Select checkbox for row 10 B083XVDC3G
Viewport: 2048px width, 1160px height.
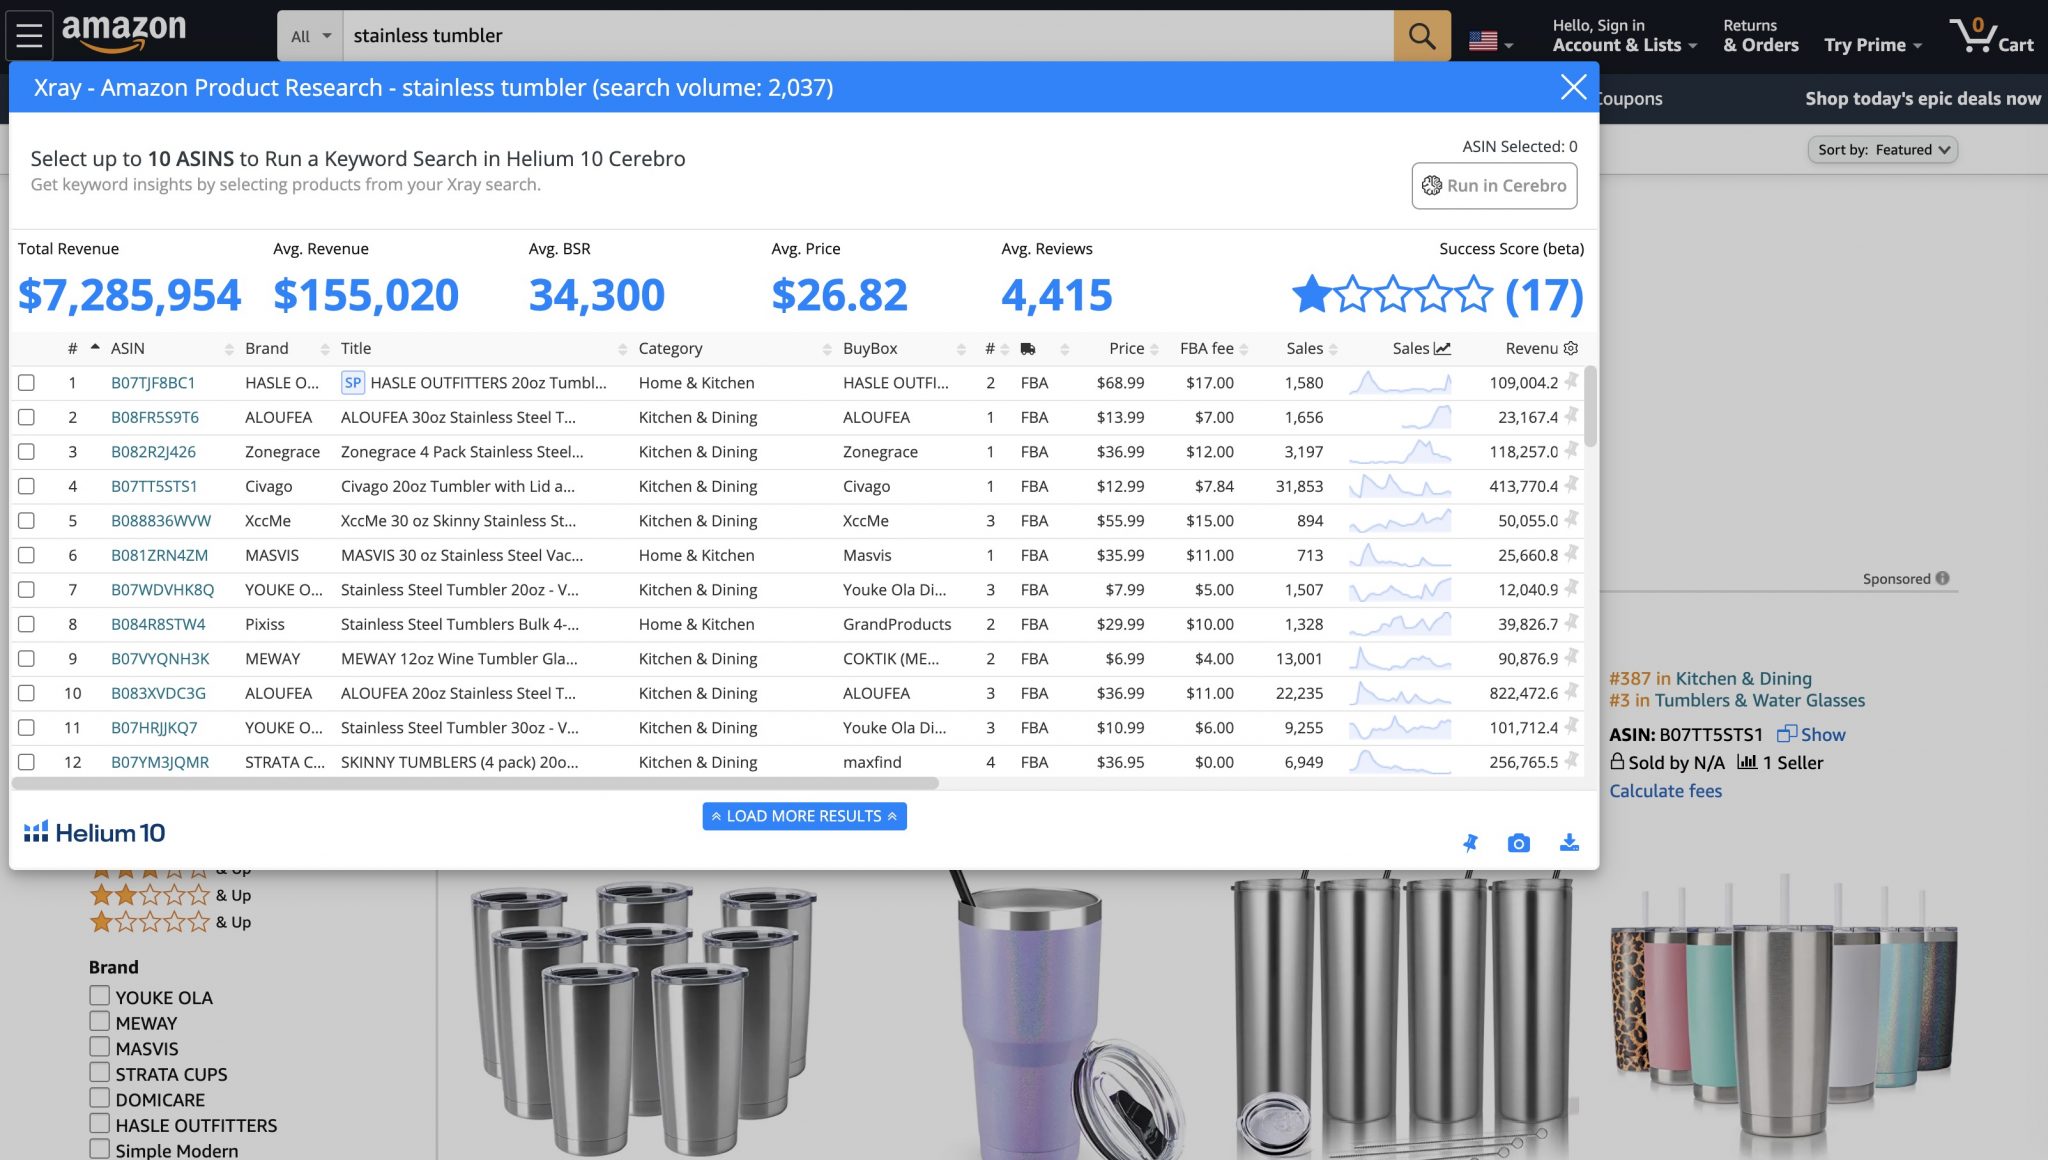[26, 693]
